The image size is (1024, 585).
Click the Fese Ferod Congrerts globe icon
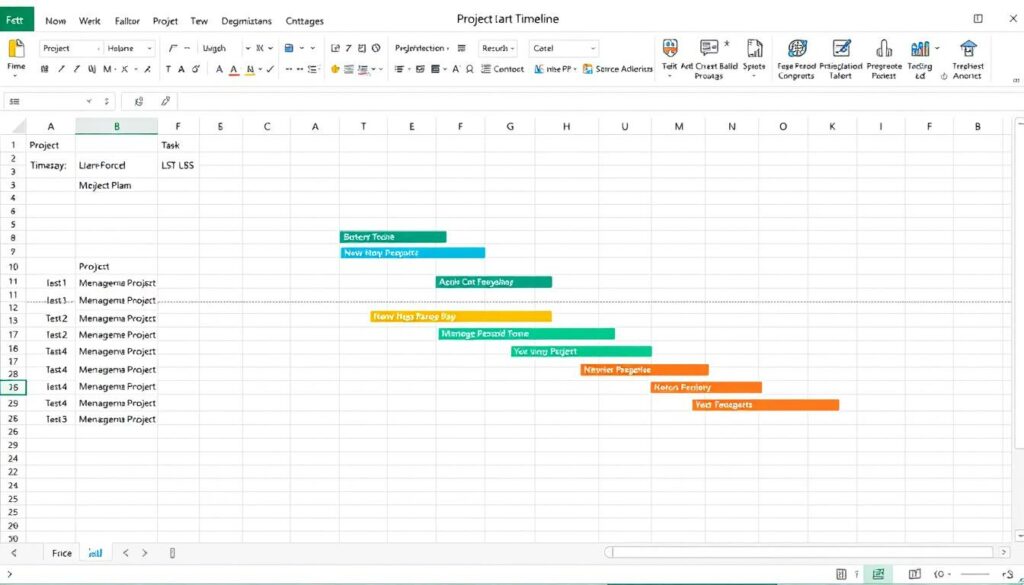point(796,48)
